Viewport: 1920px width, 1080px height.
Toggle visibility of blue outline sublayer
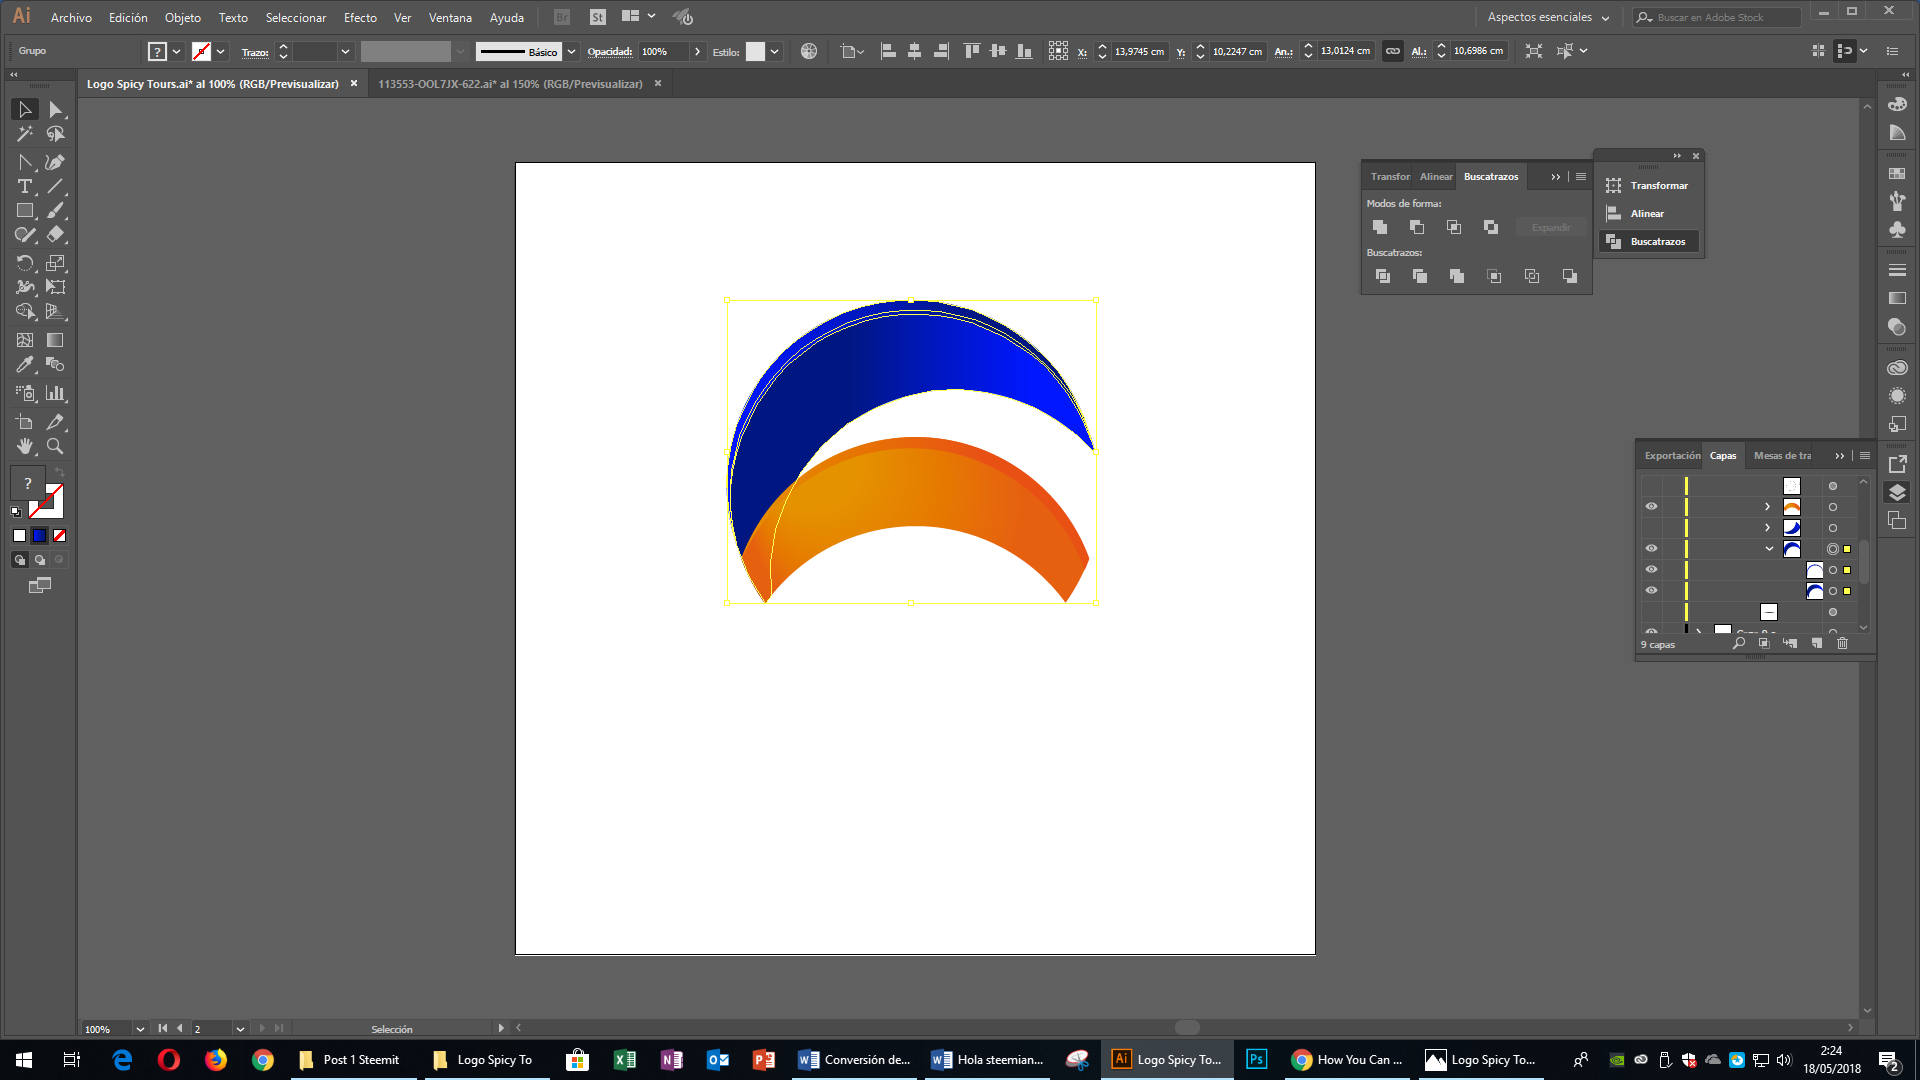[1651, 569]
